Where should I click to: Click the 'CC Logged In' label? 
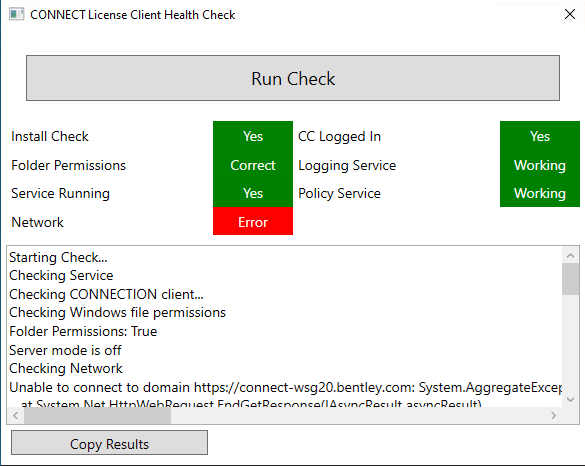point(340,136)
